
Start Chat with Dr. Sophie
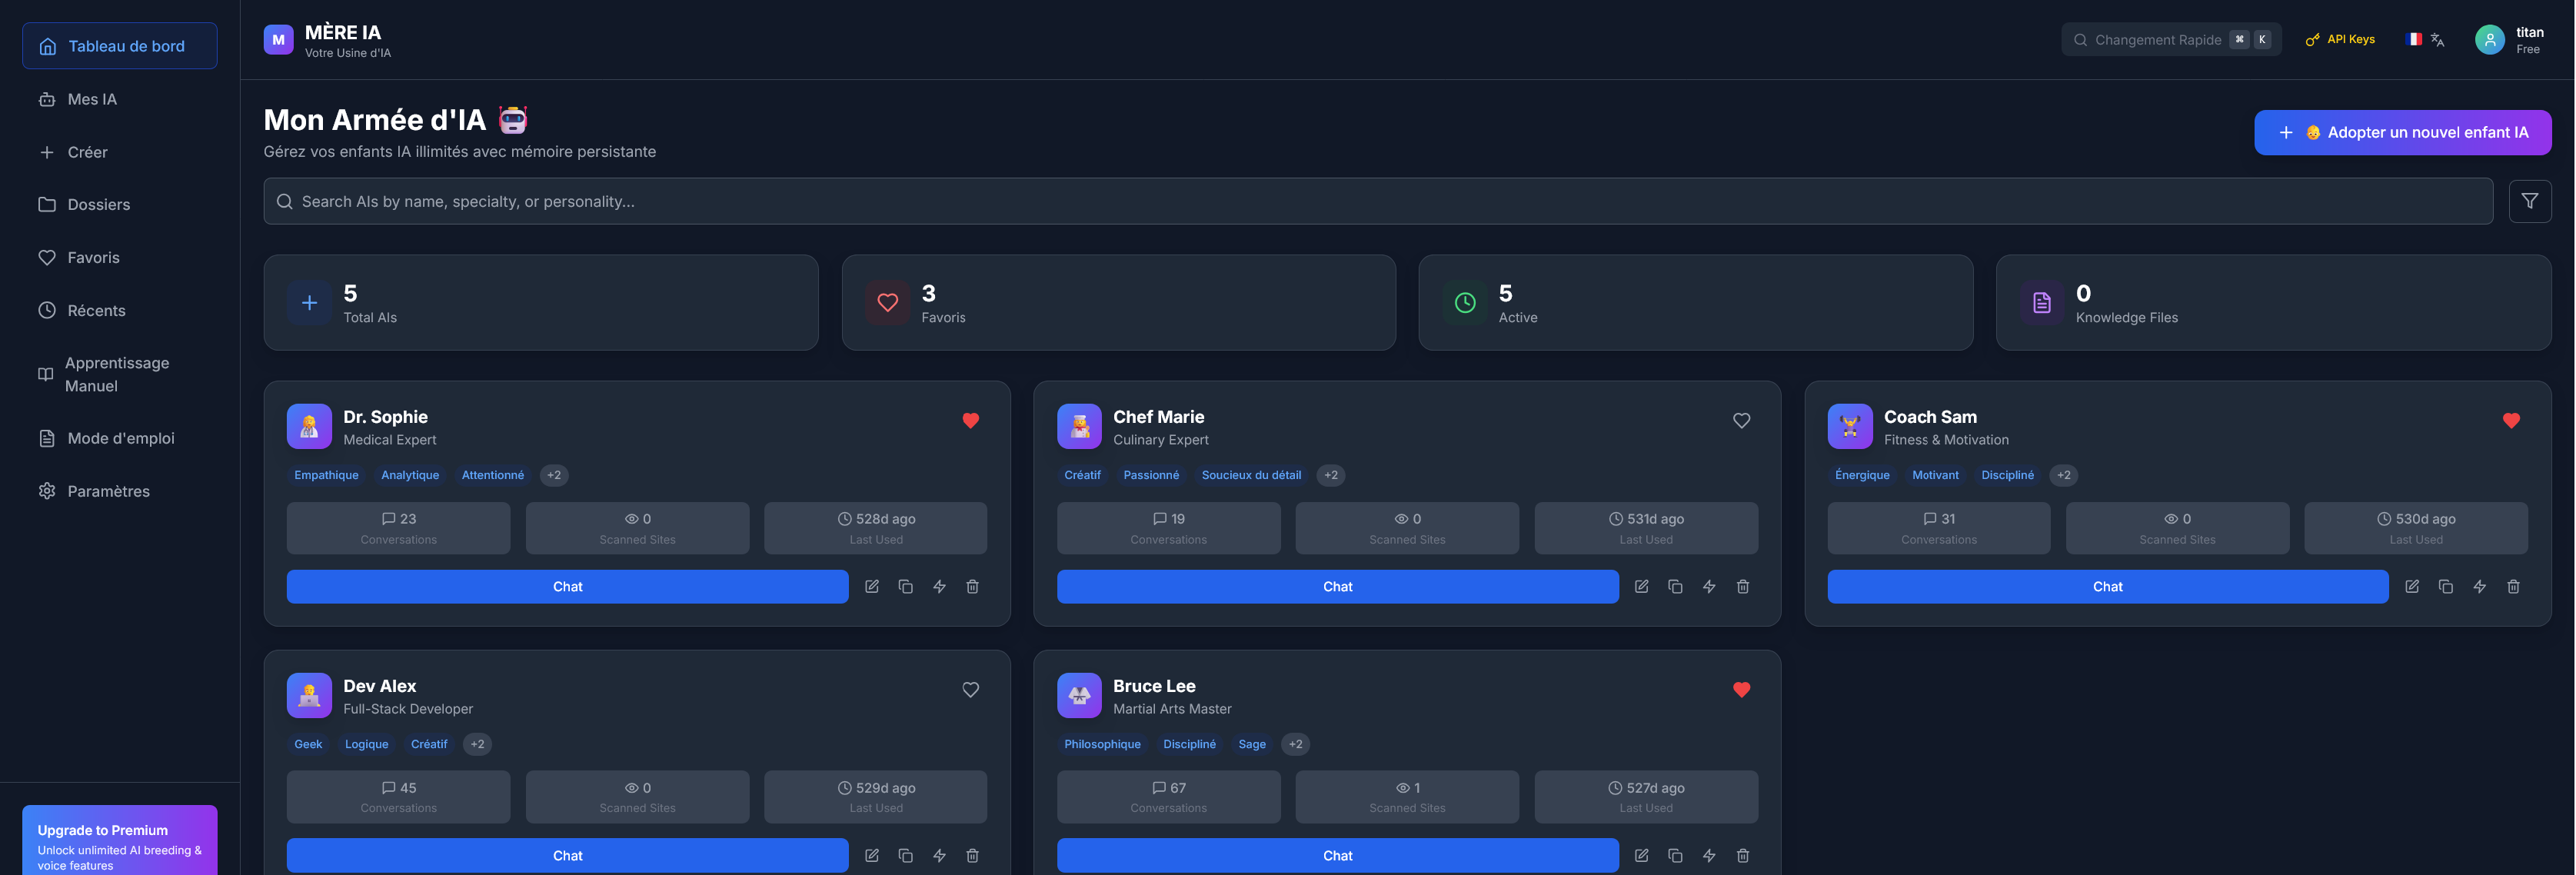[x=568, y=587]
